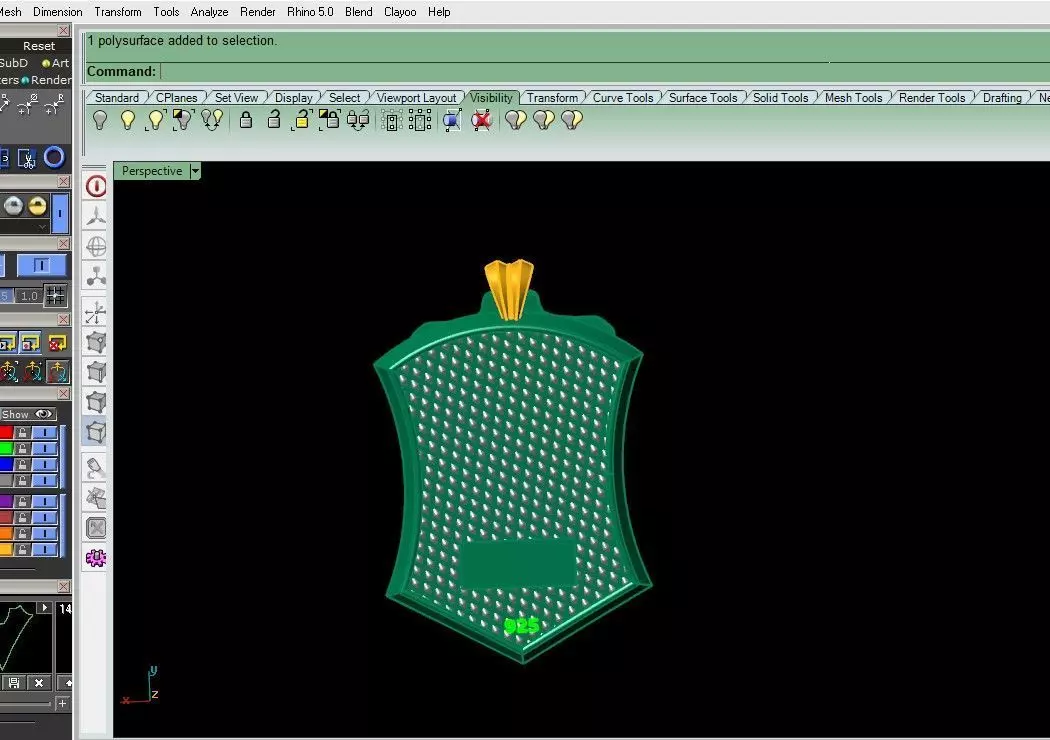Open the Rhino 5.0 menu
Image resolution: width=1050 pixels, height=740 pixels.
pos(310,12)
